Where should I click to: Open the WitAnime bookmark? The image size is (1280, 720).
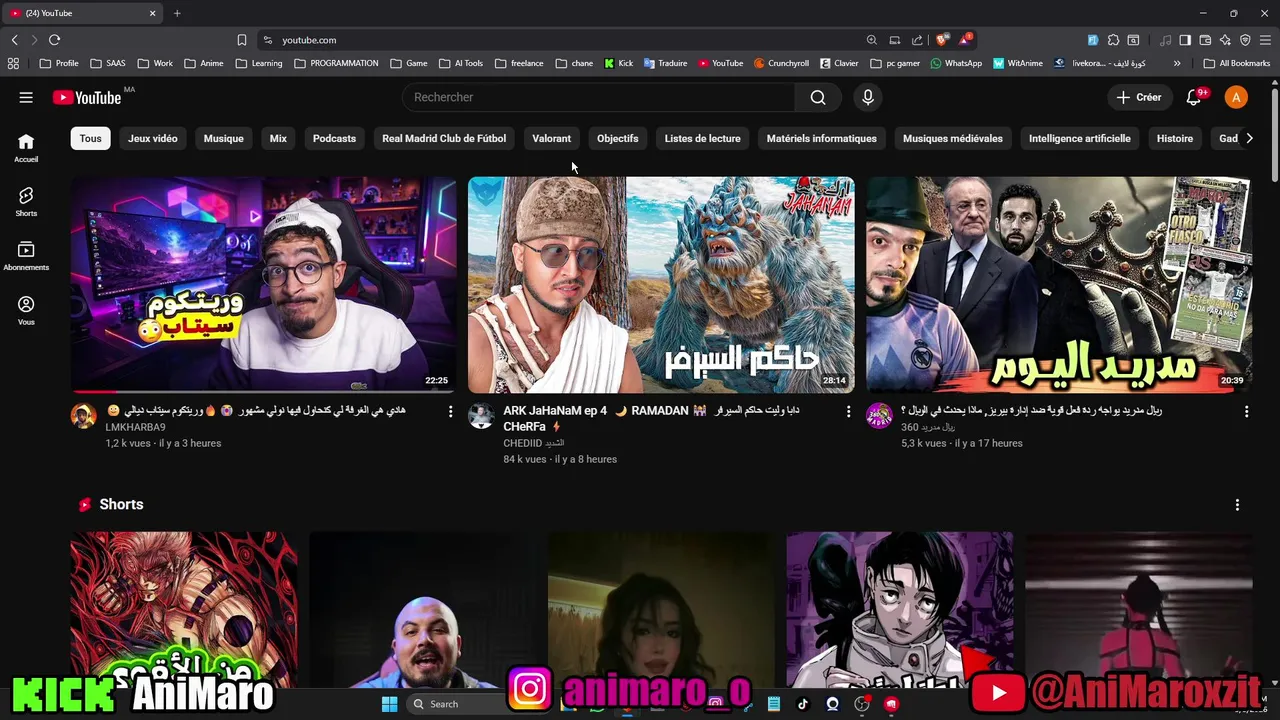click(1018, 63)
